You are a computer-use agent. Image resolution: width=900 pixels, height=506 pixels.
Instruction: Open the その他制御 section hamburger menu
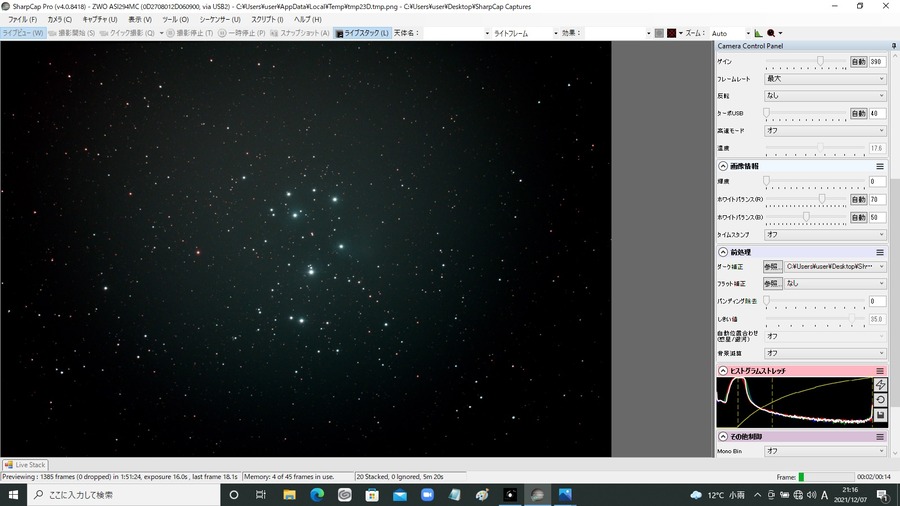pos(879,437)
